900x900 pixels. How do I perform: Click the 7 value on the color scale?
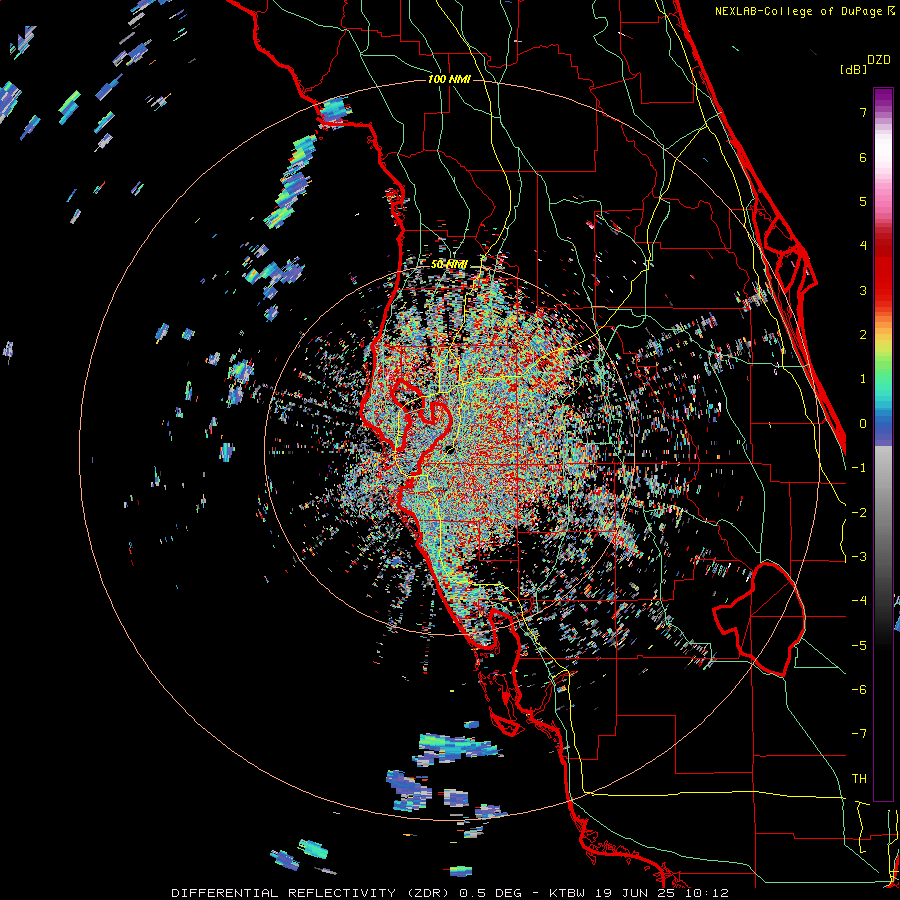(x=863, y=112)
